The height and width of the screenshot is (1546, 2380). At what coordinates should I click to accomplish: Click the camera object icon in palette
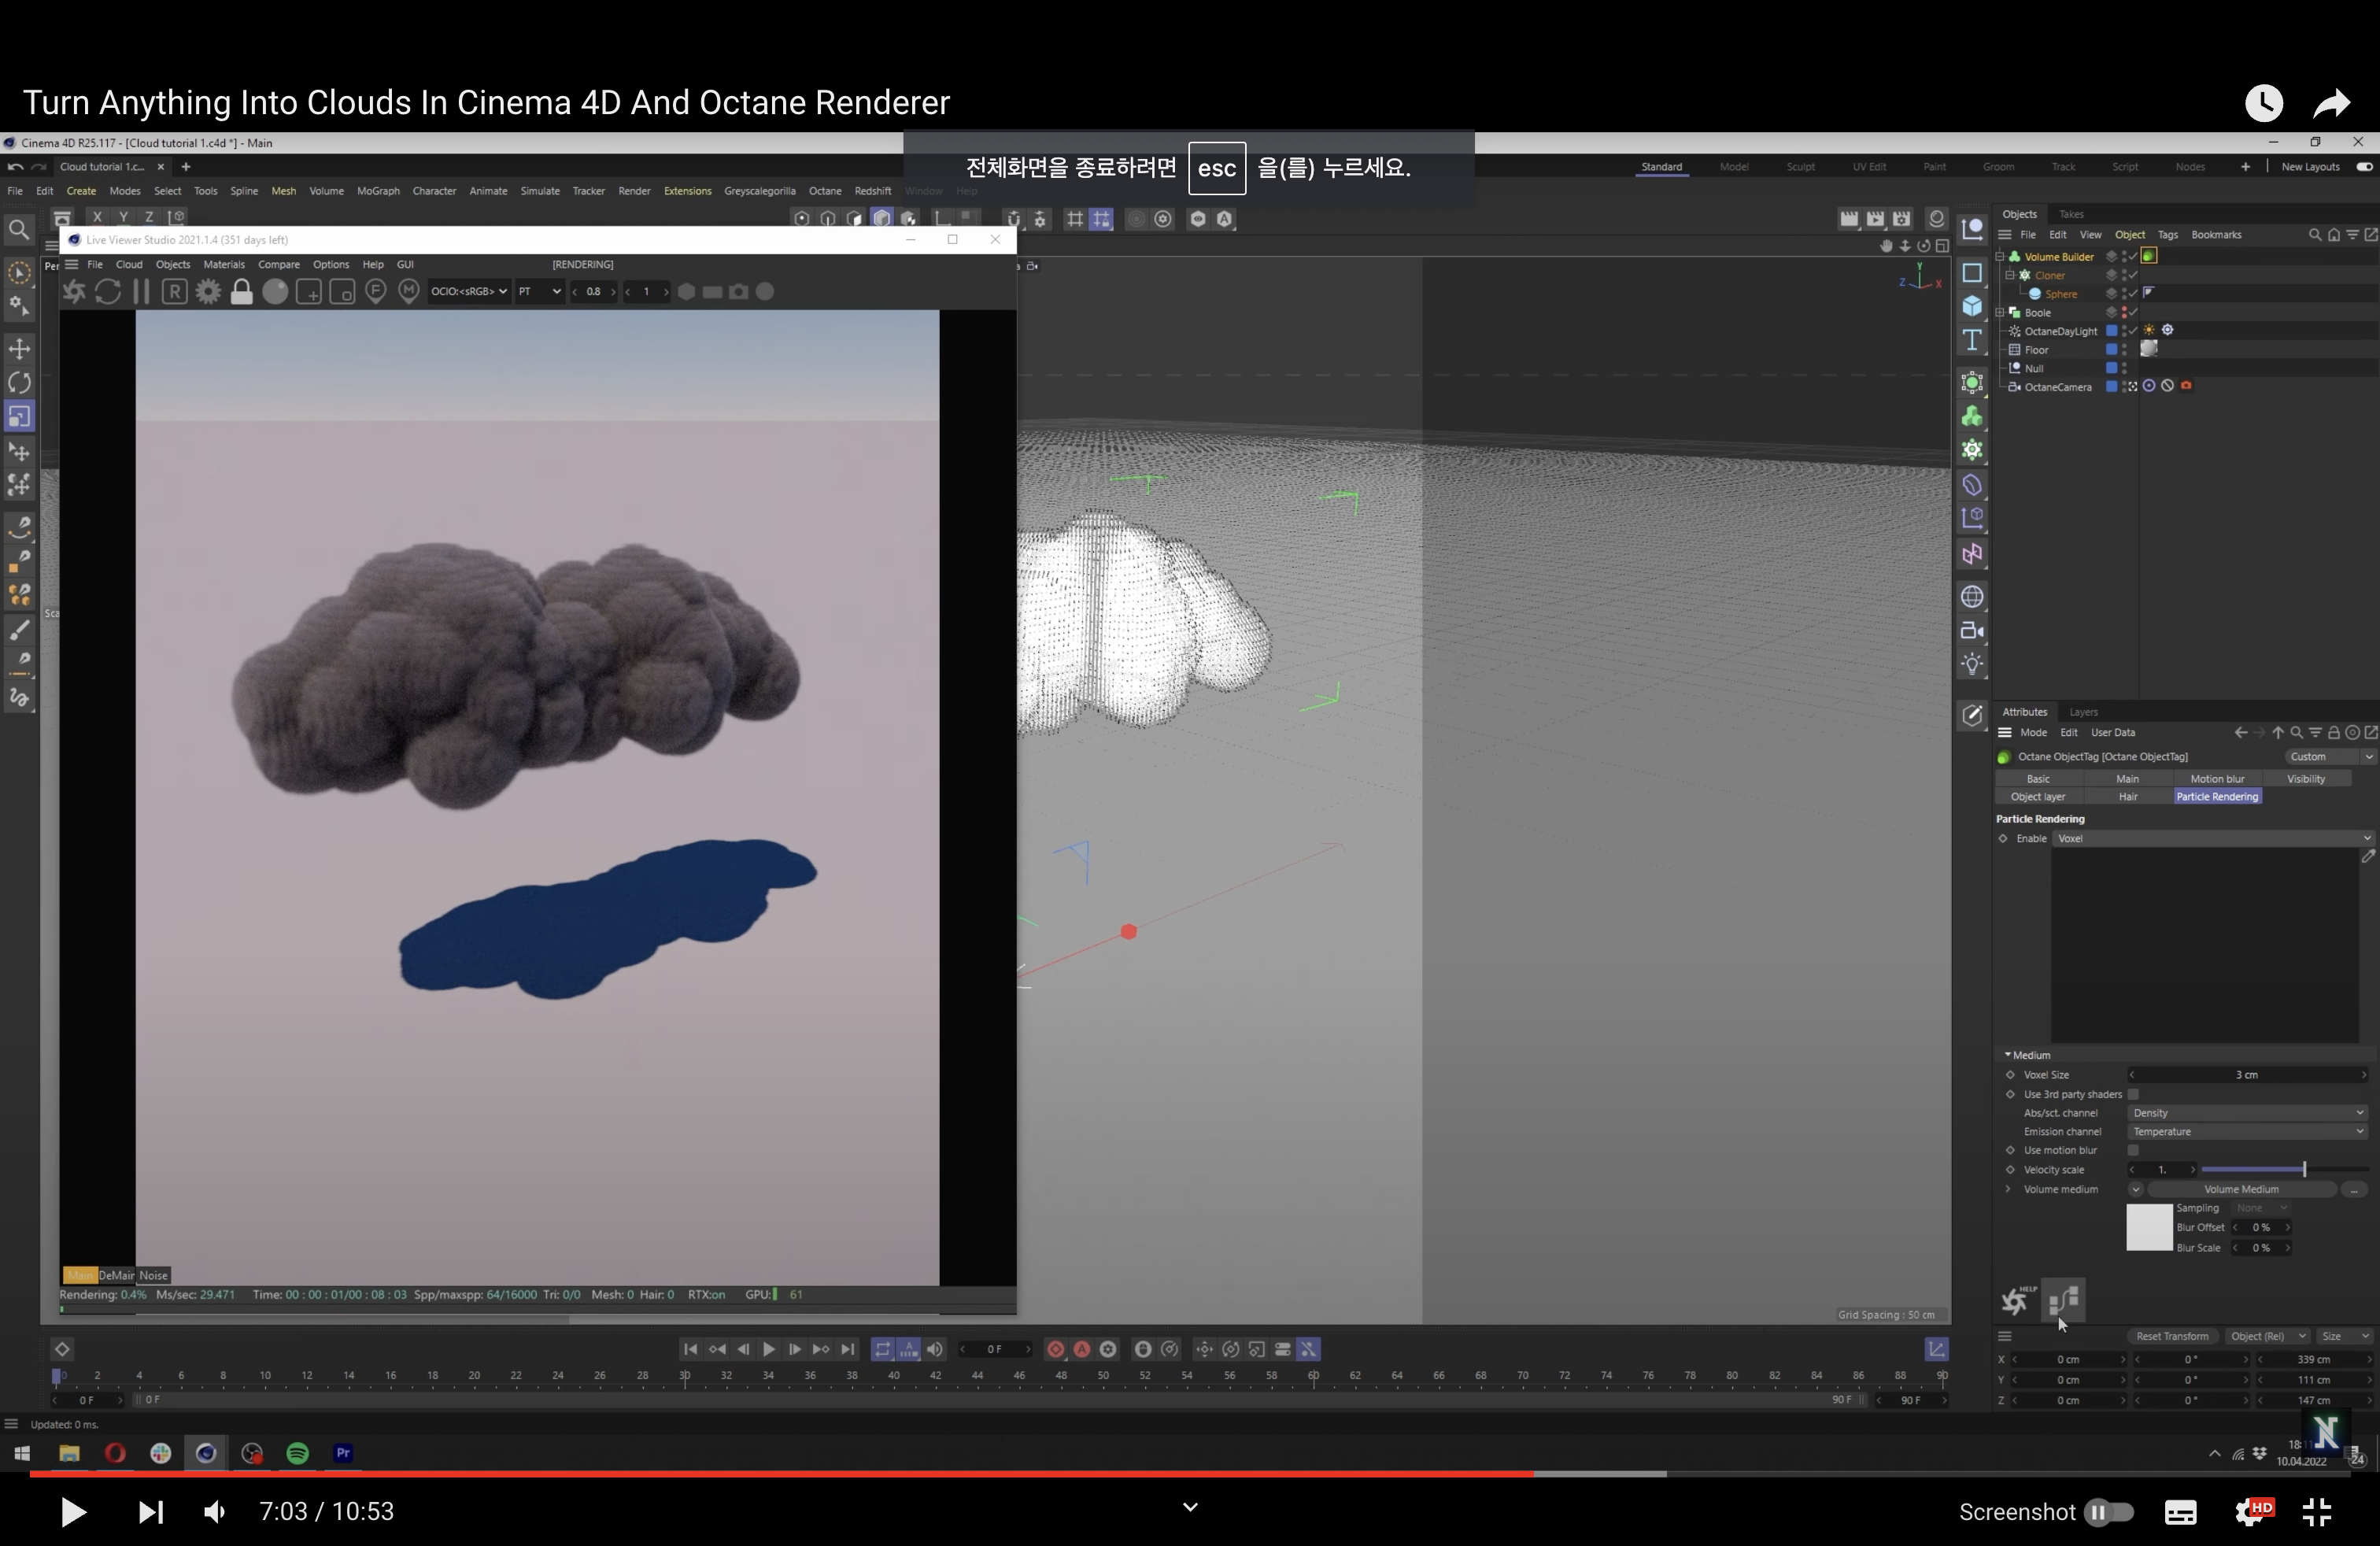tap(1972, 630)
